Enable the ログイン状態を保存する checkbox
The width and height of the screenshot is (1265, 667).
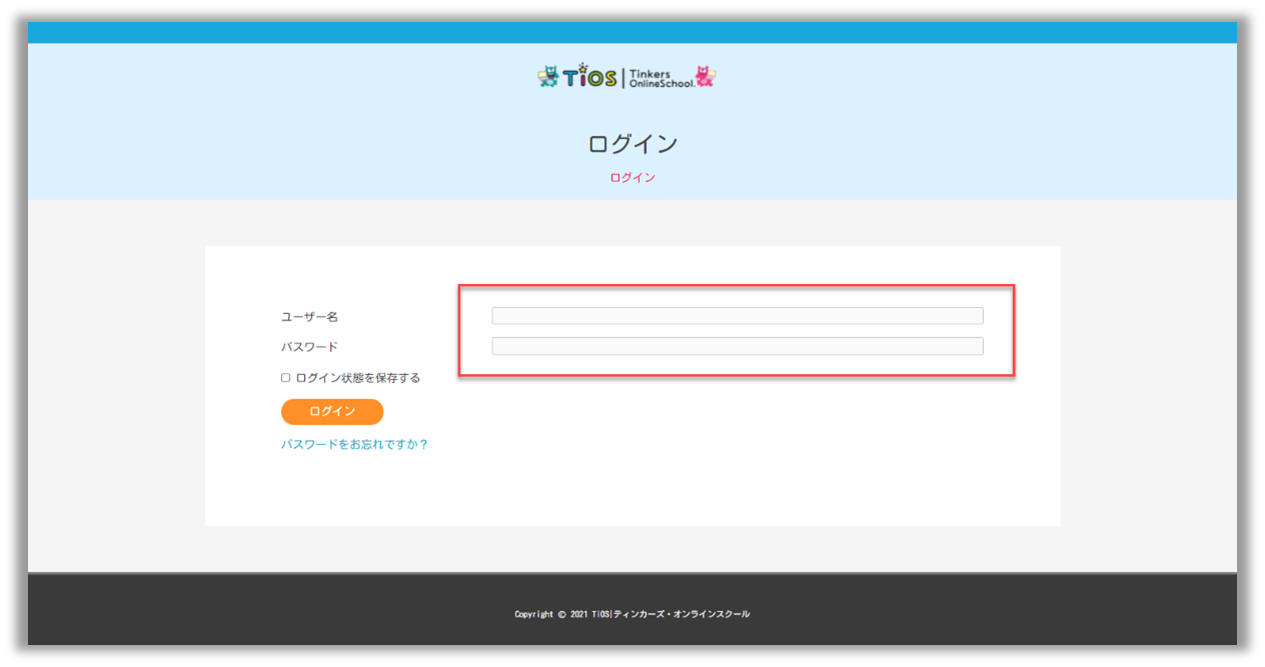point(286,378)
